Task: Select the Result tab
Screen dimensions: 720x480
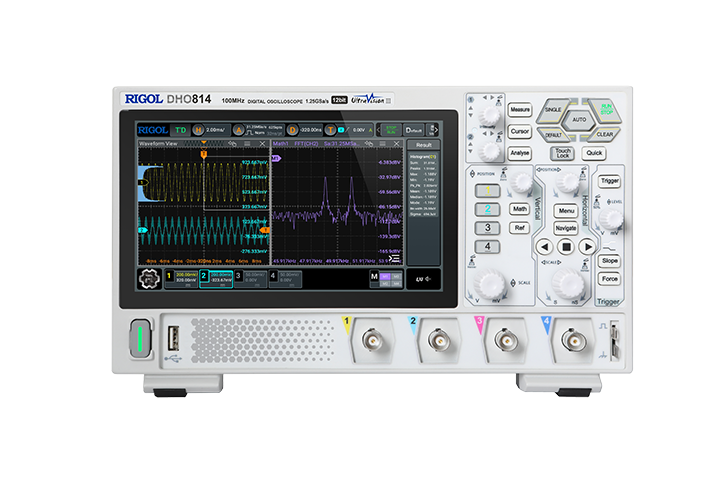Action: pos(423,145)
